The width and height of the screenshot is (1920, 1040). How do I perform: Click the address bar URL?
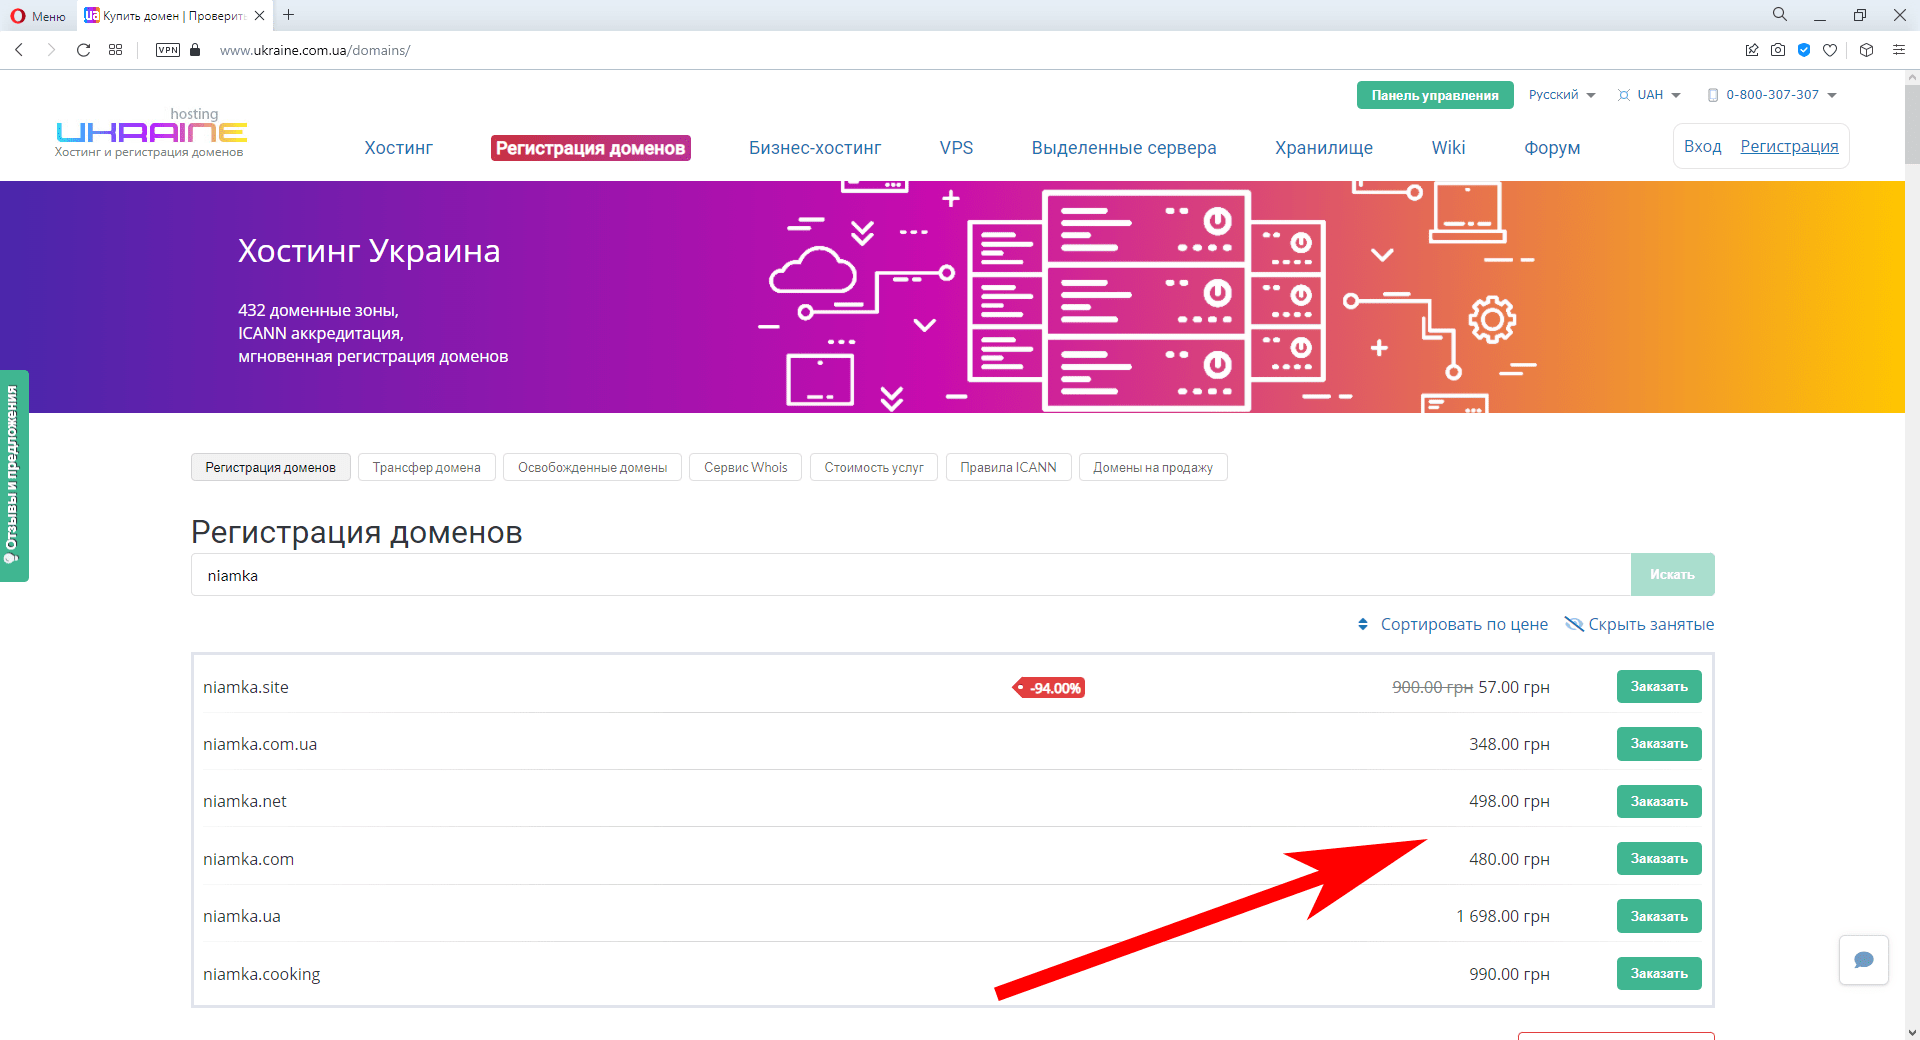315,50
